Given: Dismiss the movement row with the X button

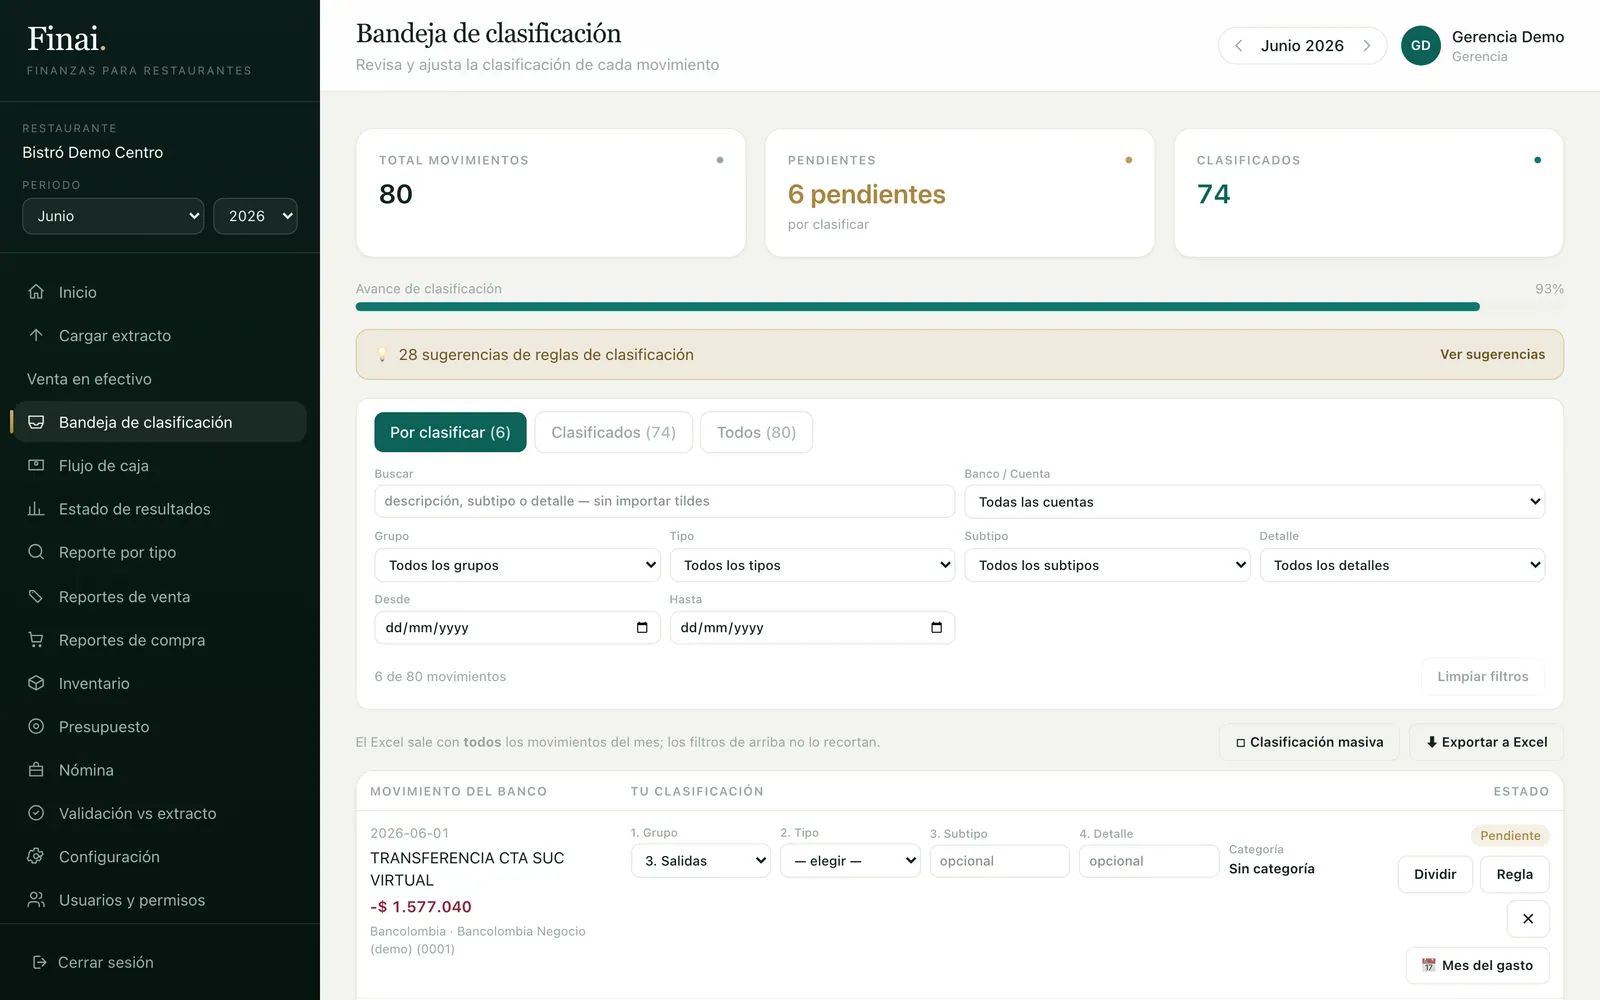Looking at the screenshot, I should pos(1528,919).
